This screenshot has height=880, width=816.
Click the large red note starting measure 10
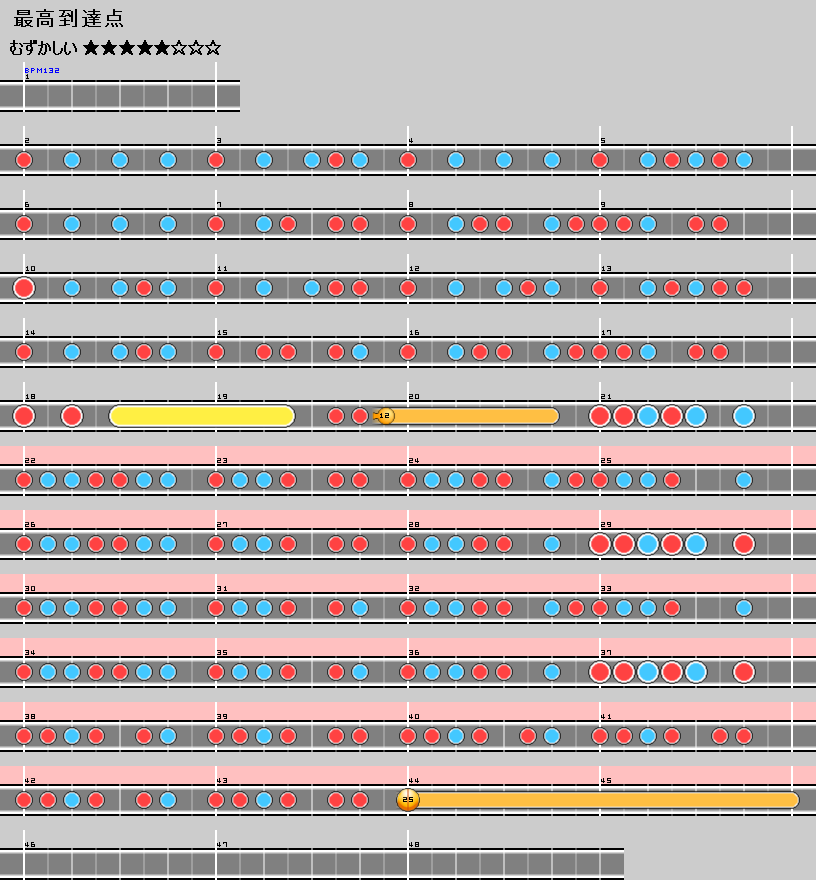24,288
